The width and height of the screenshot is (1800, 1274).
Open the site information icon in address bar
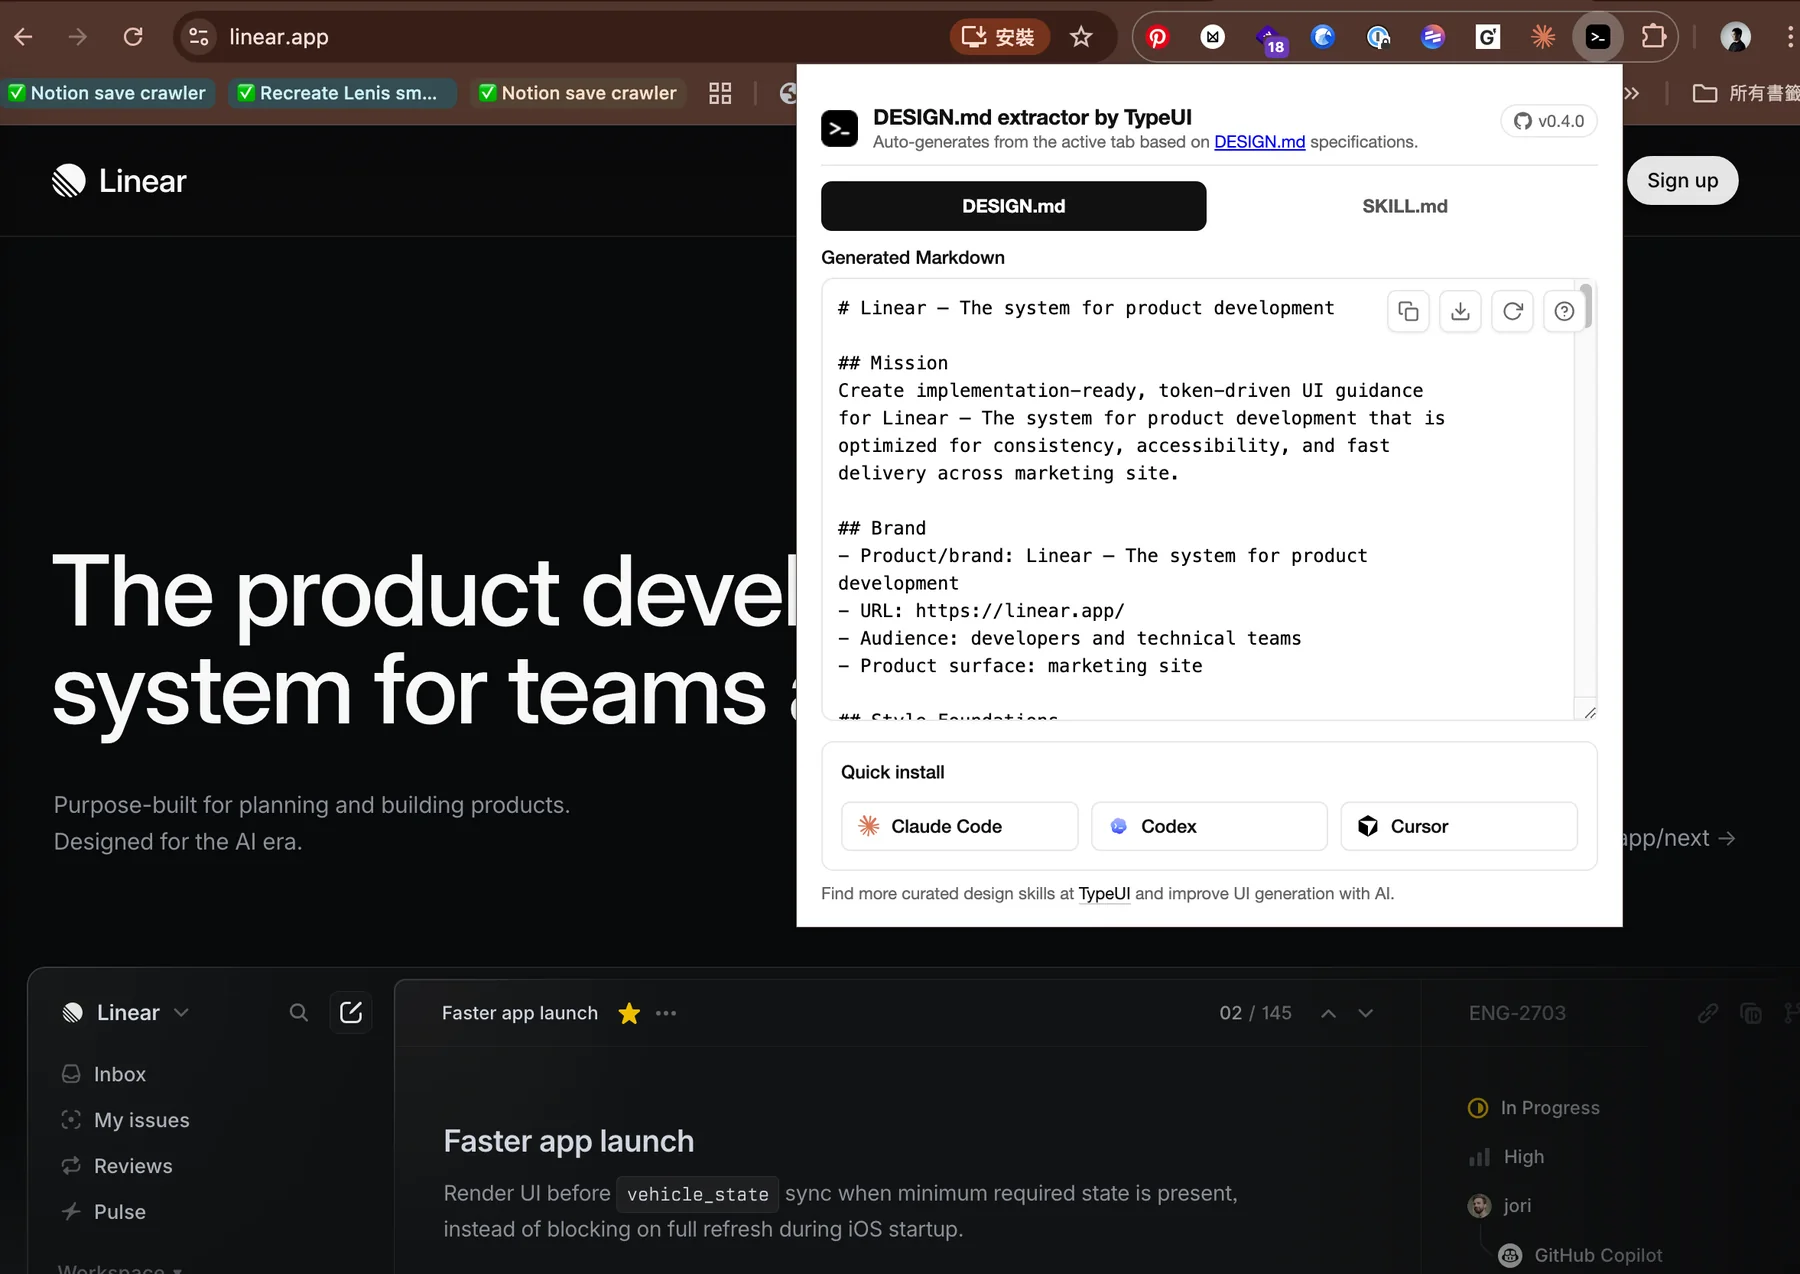(x=199, y=37)
